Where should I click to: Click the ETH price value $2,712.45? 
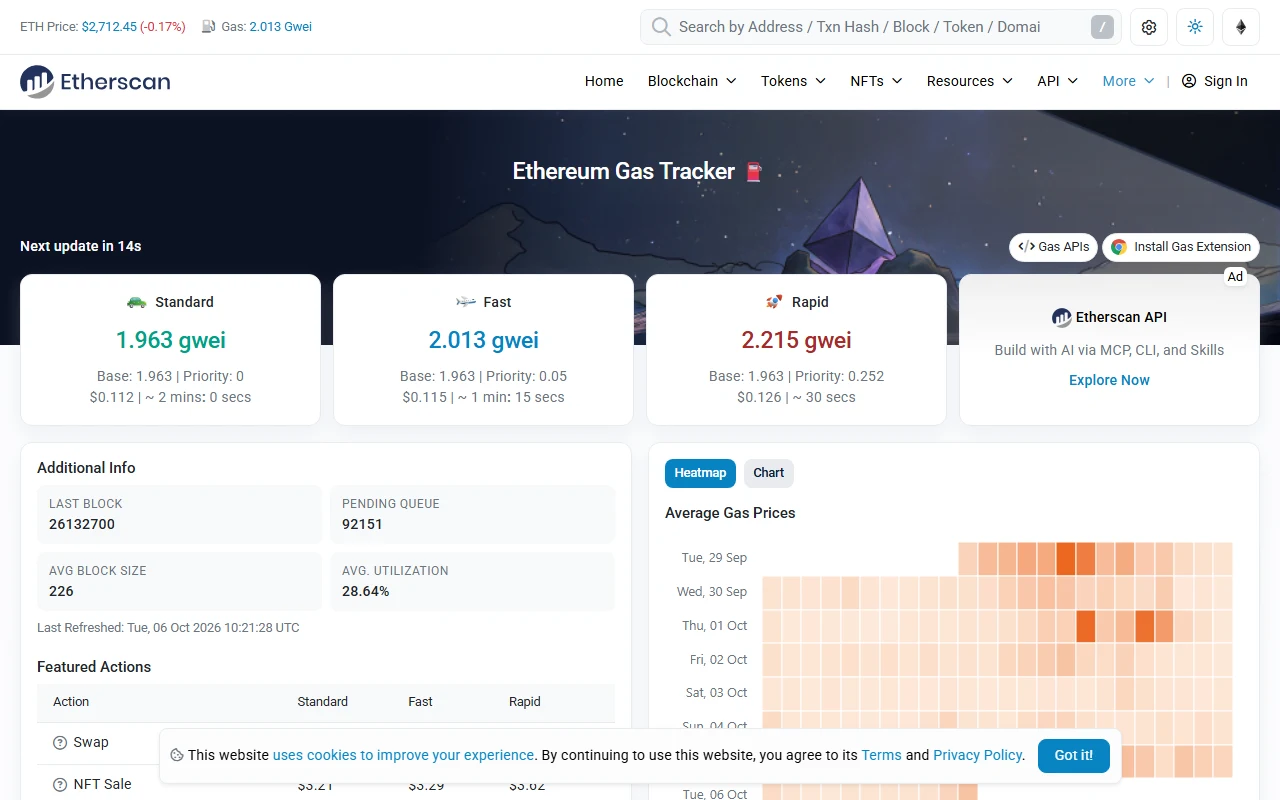[109, 27]
